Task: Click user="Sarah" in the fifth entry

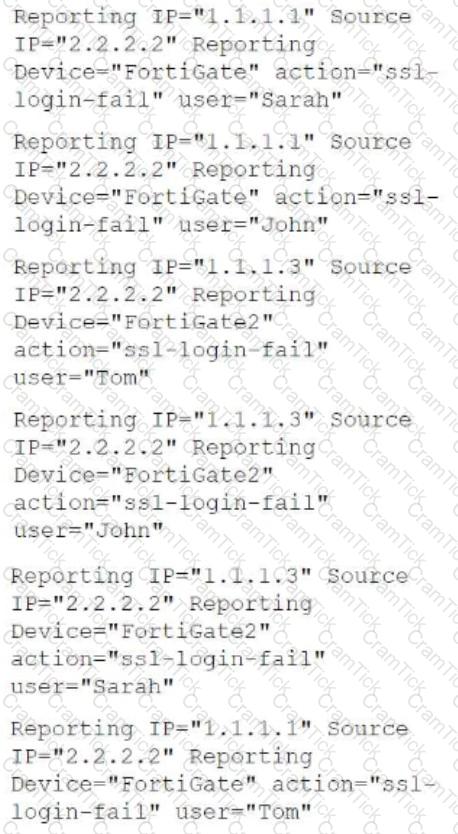Action: (93, 686)
